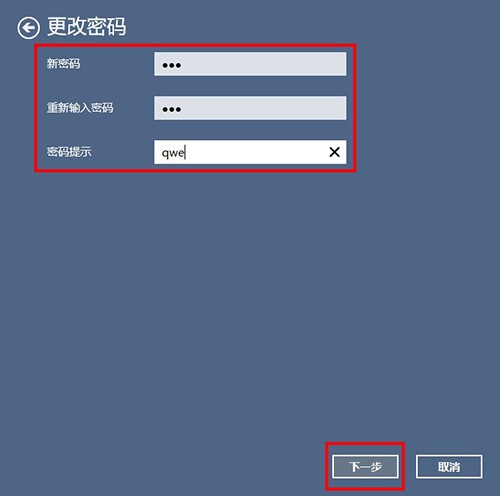This screenshot has width=500, height=496.
Task: Click the masked dots in the re-enter password field
Action: pos(172,109)
